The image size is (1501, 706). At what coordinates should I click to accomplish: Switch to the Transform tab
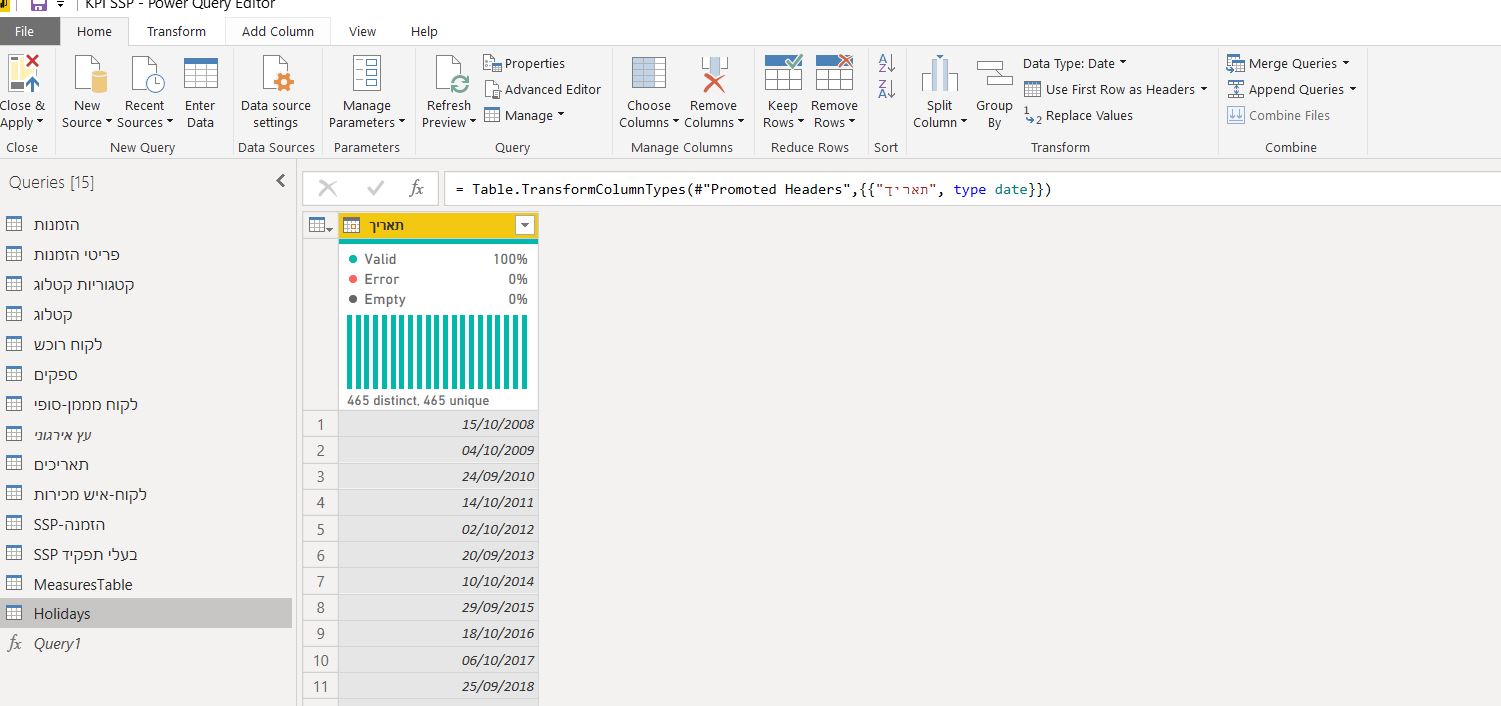coord(176,31)
